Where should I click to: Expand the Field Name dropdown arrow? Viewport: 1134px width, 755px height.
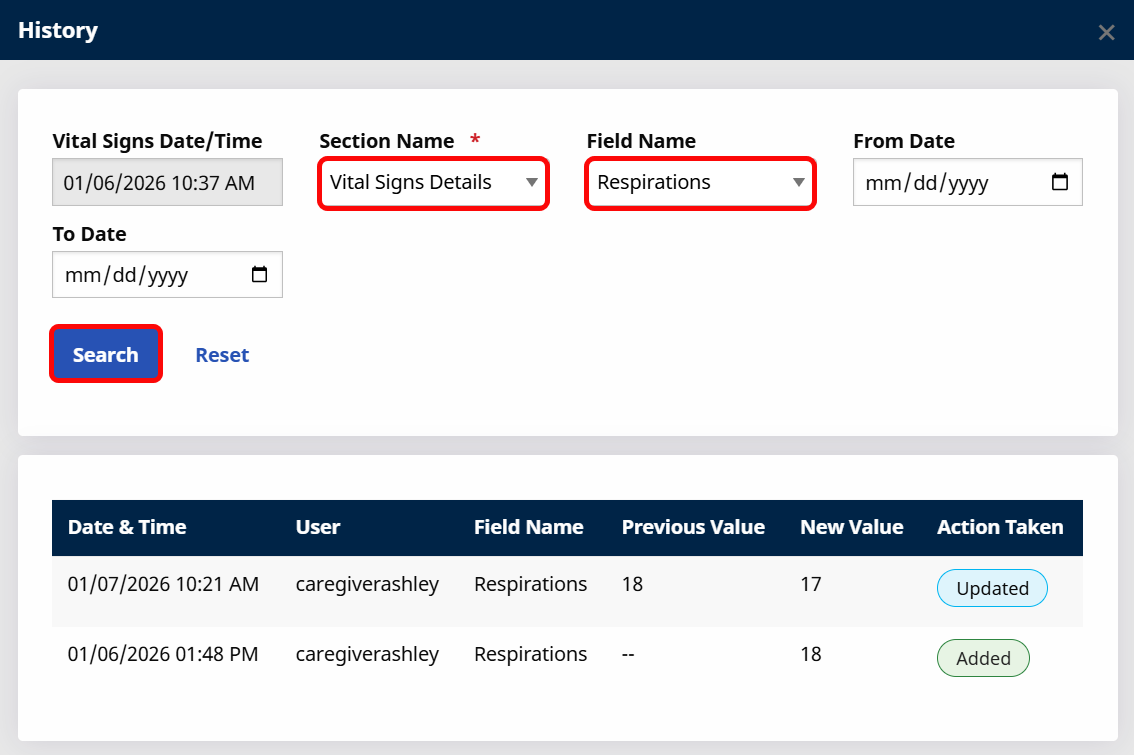pyautogui.click(x=798, y=182)
